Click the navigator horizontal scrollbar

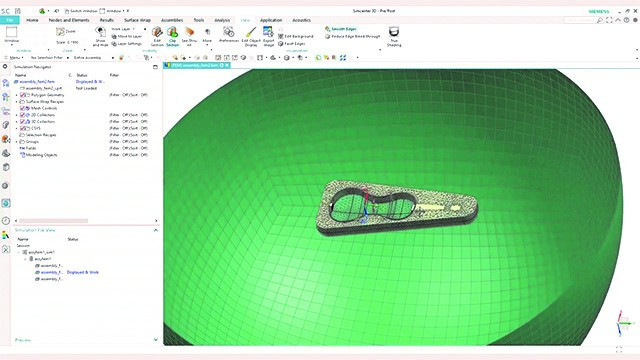pyautogui.click(x=53, y=221)
